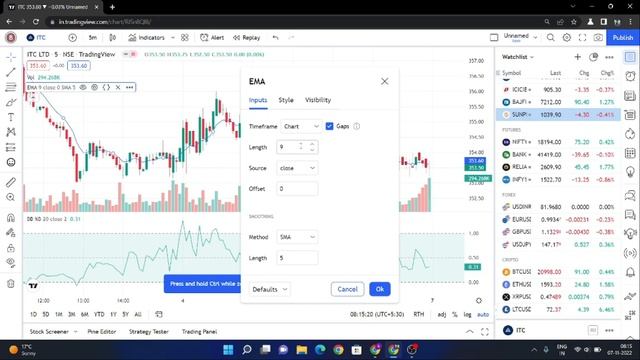The width and height of the screenshot is (640, 360).
Task: Set chart range to 1D
Action: [33, 314]
